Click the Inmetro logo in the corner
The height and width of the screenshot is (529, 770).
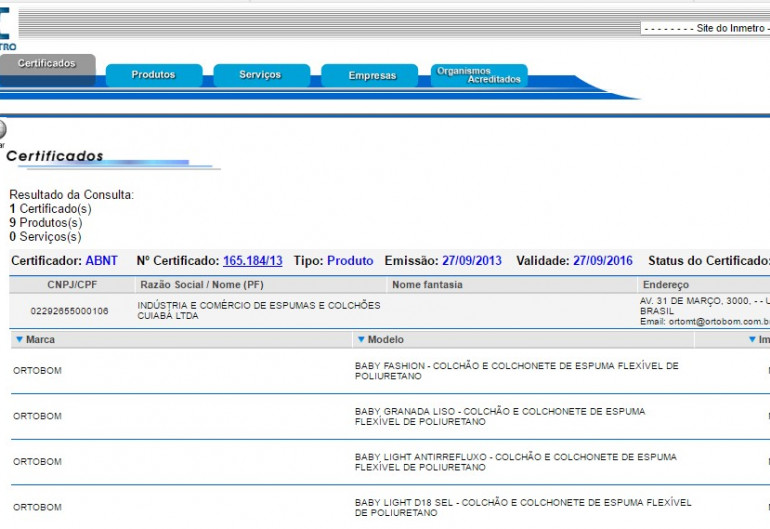point(8,30)
